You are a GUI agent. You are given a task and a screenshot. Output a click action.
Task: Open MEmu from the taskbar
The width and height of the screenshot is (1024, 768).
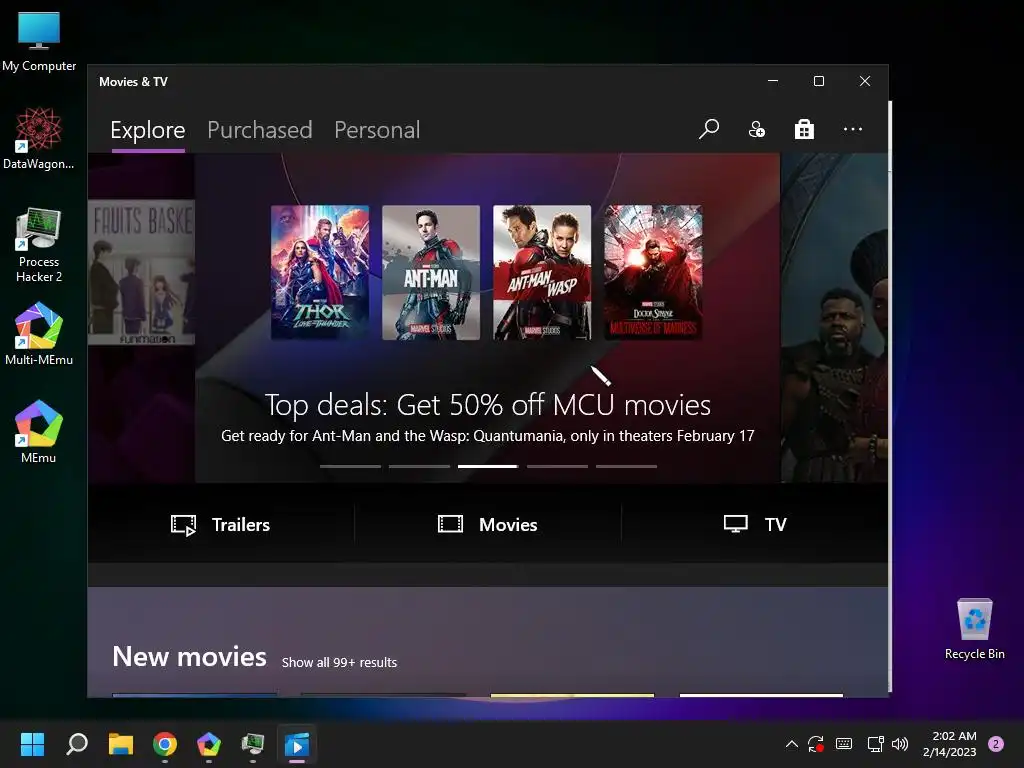209,744
